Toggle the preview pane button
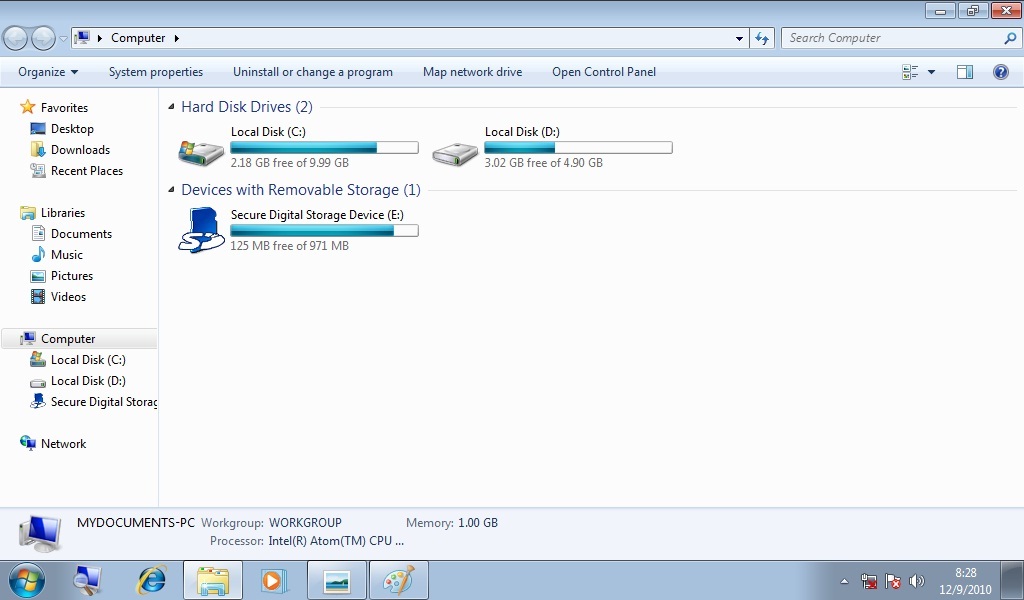1024x600 pixels. click(964, 72)
